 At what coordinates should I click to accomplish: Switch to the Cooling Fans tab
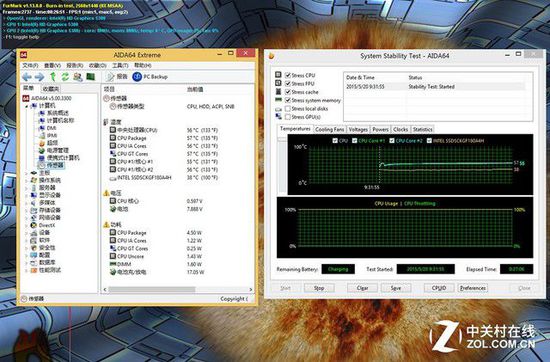pyautogui.click(x=329, y=129)
